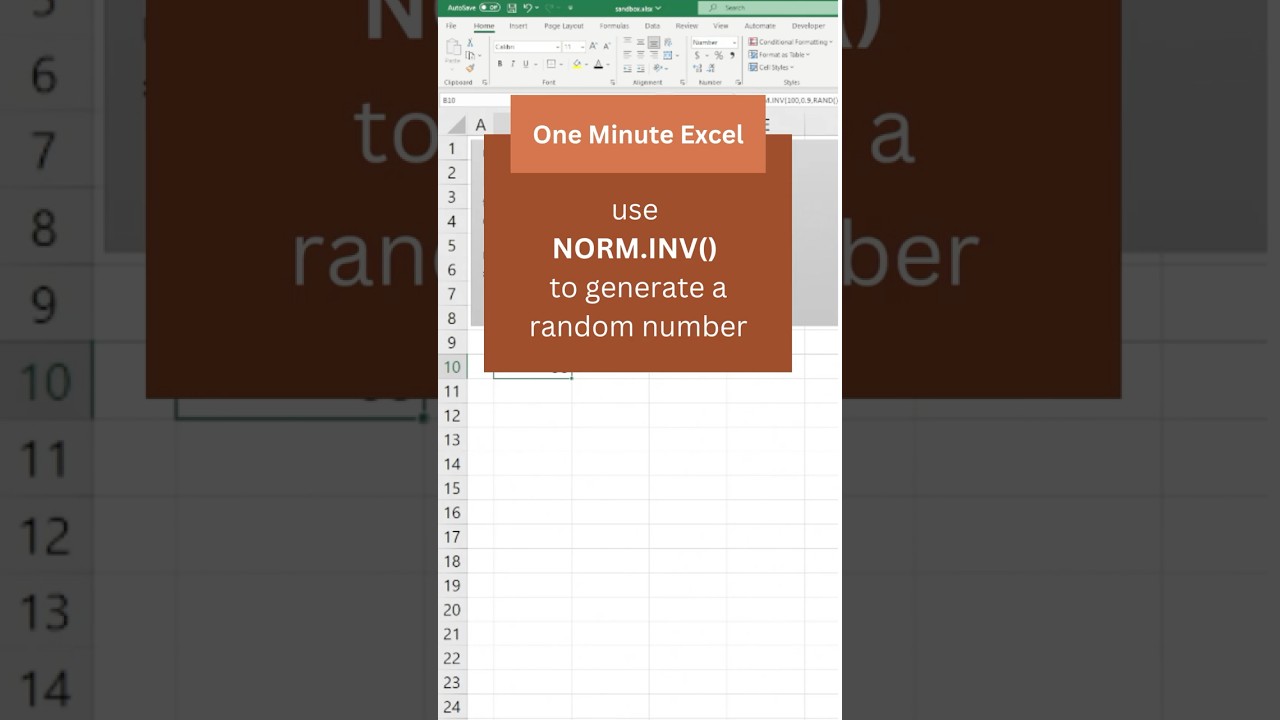Click the Middle Align icon
Viewport: 1280px width, 720px height.
[640, 42]
